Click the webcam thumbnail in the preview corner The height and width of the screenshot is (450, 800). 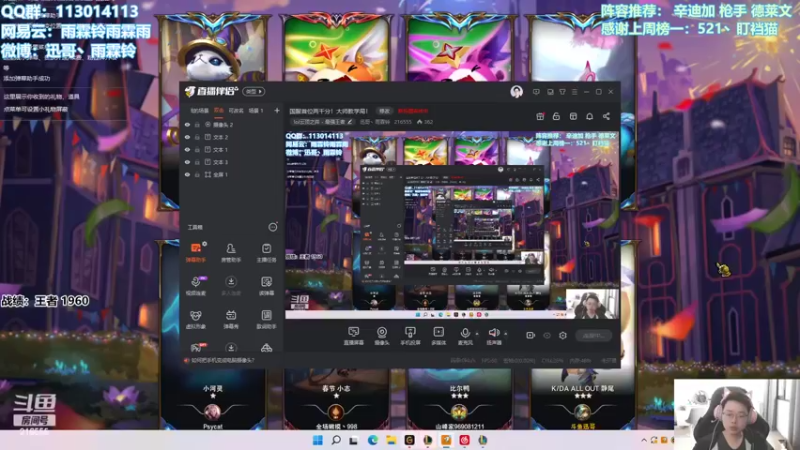pos(592,304)
